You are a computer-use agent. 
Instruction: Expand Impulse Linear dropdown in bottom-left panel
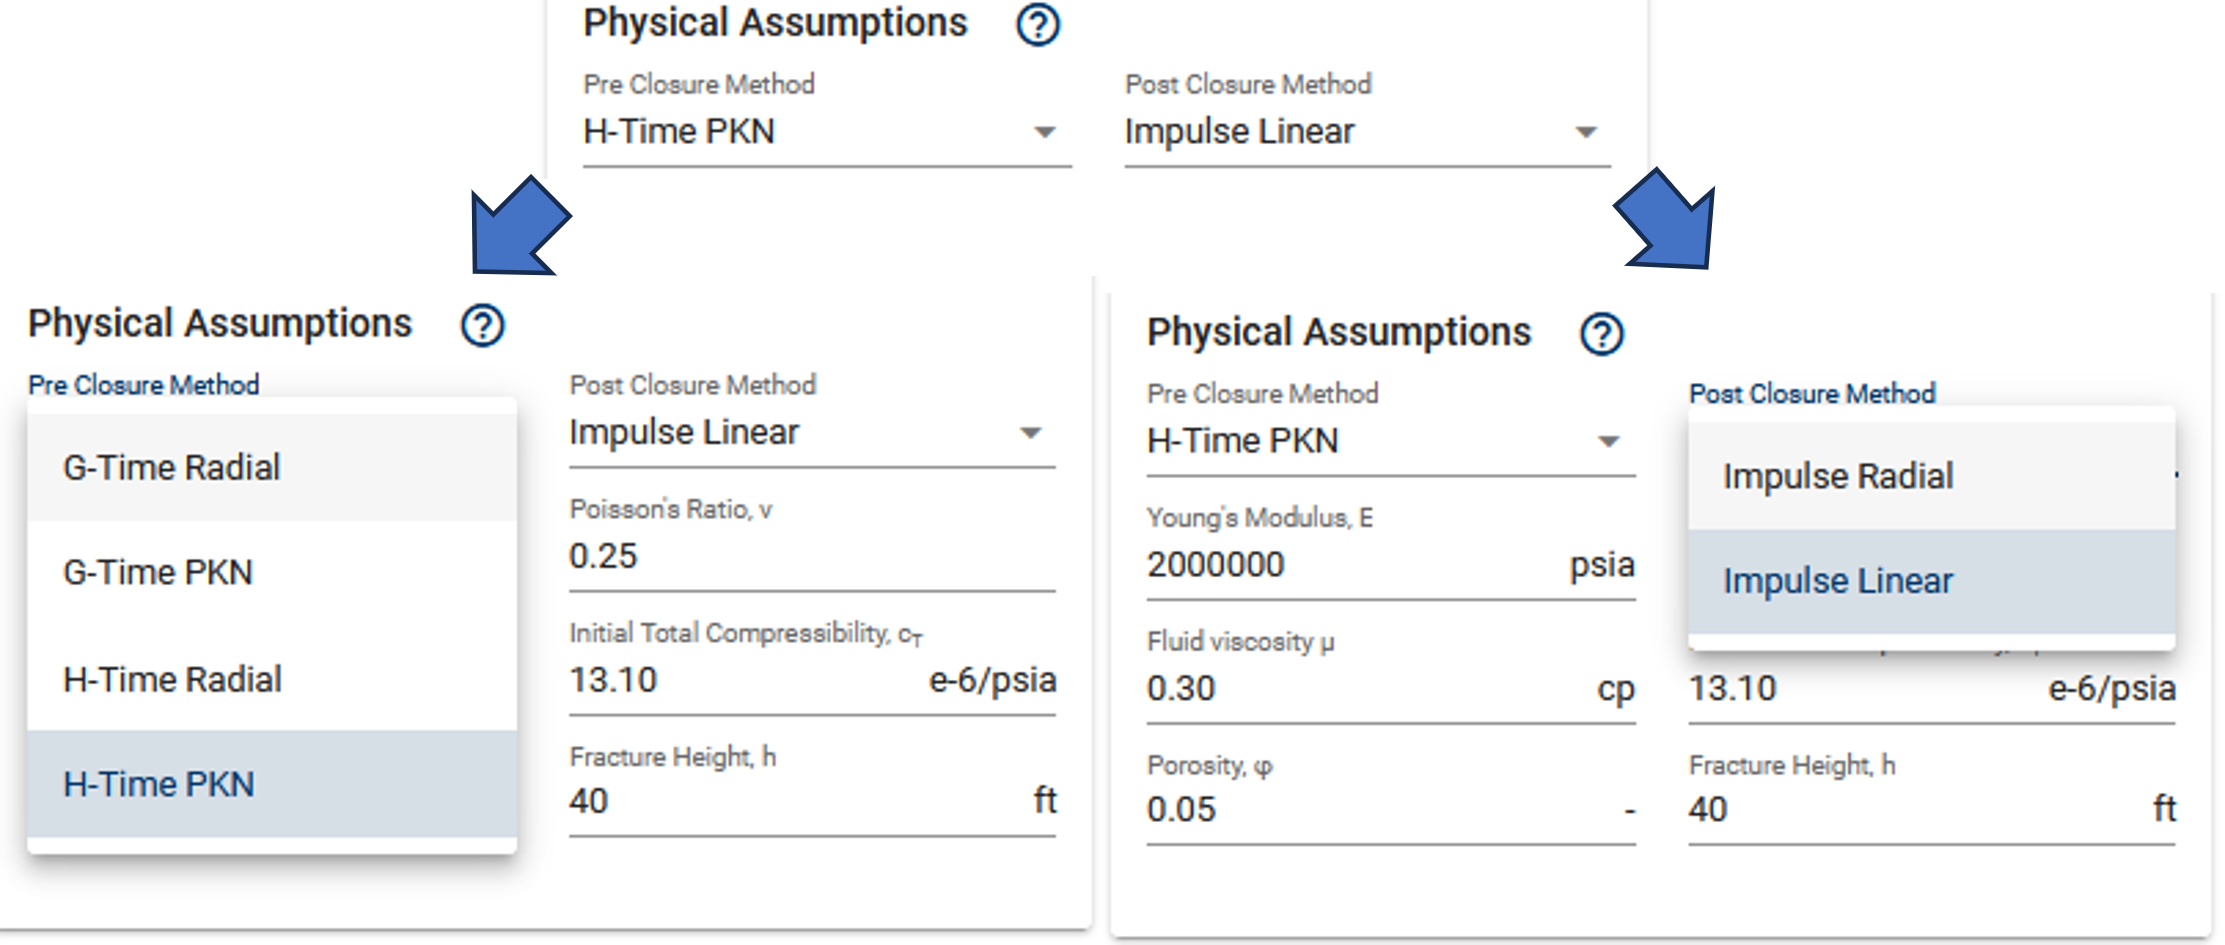click(x=812, y=433)
